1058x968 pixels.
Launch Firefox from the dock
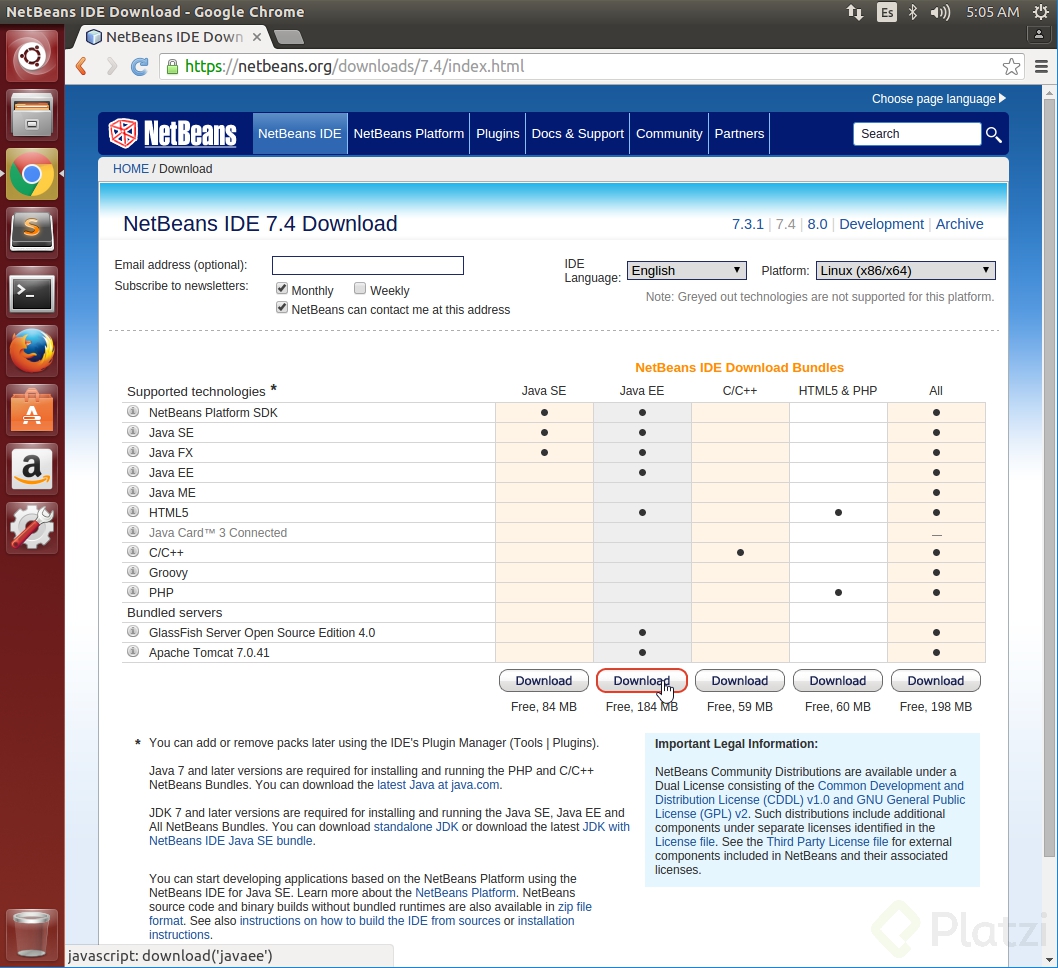[32, 351]
